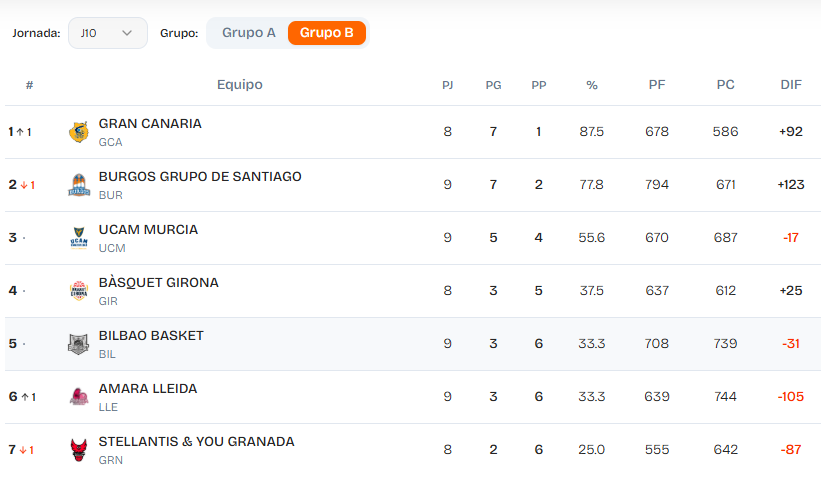The height and width of the screenshot is (483, 821).
Task: Click the Bàsquet Girona team logo
Action: click(79, 291)
